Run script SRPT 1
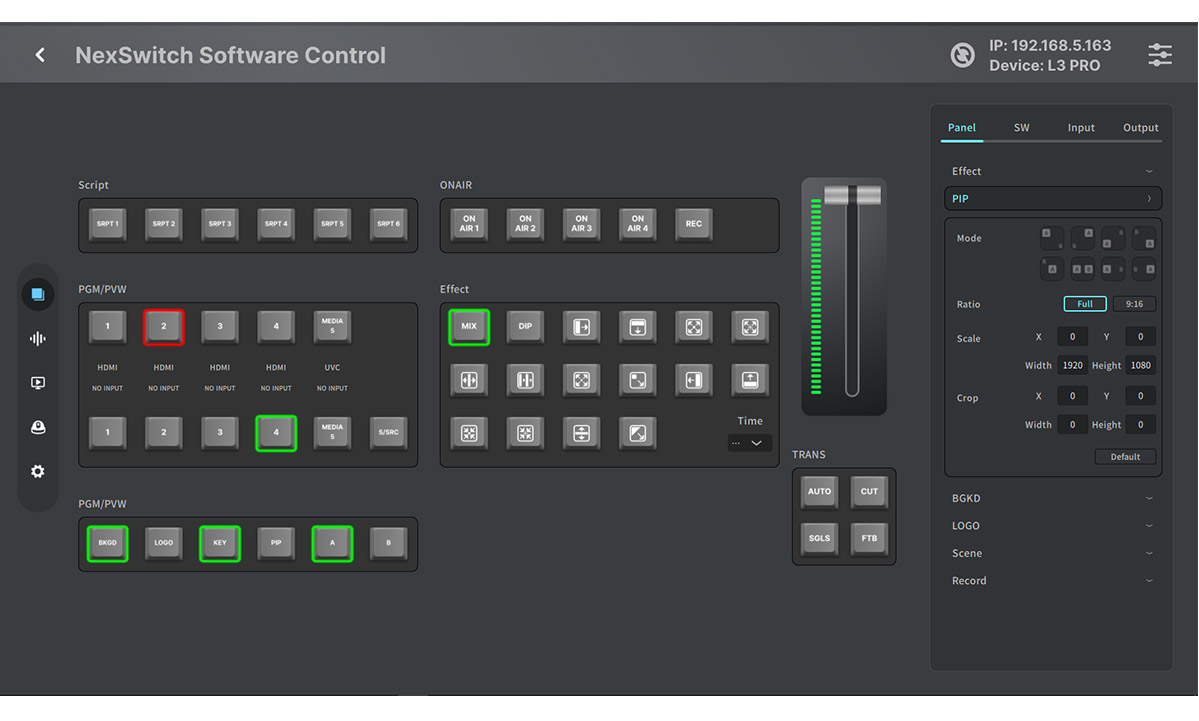The width and height of the screenshot is (1199, 721). pos(107,224)
